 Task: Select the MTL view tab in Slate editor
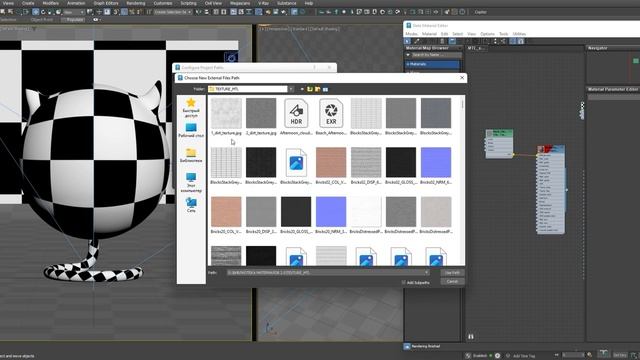pos(476,48)
